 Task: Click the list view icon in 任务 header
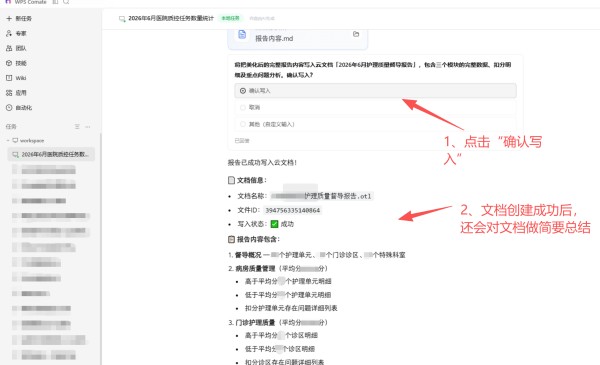click(77, 127)
